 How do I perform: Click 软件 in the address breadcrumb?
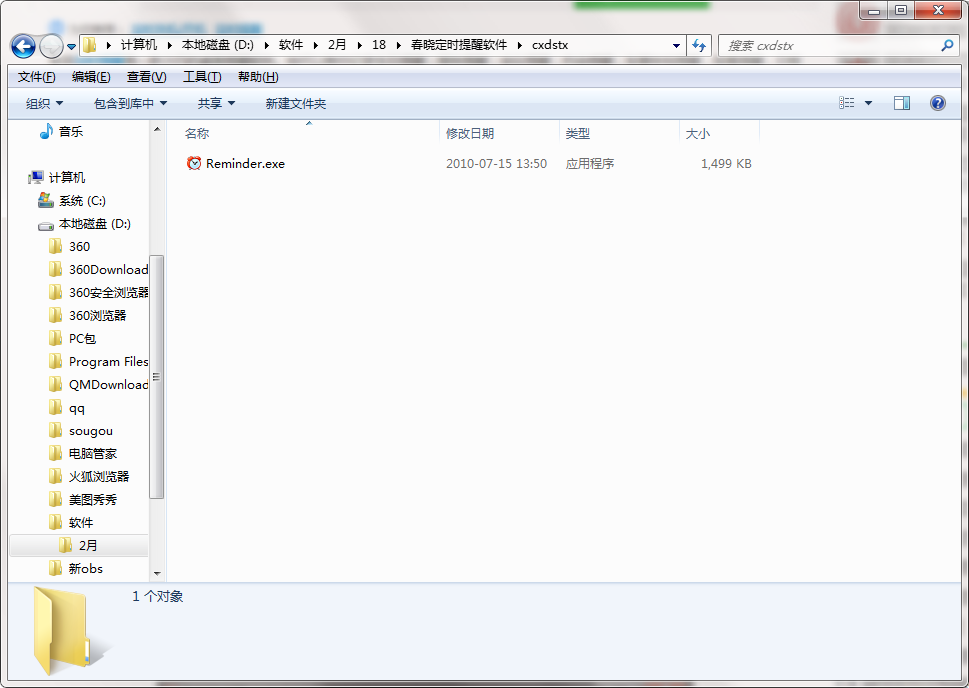click(x=290, y=45)
